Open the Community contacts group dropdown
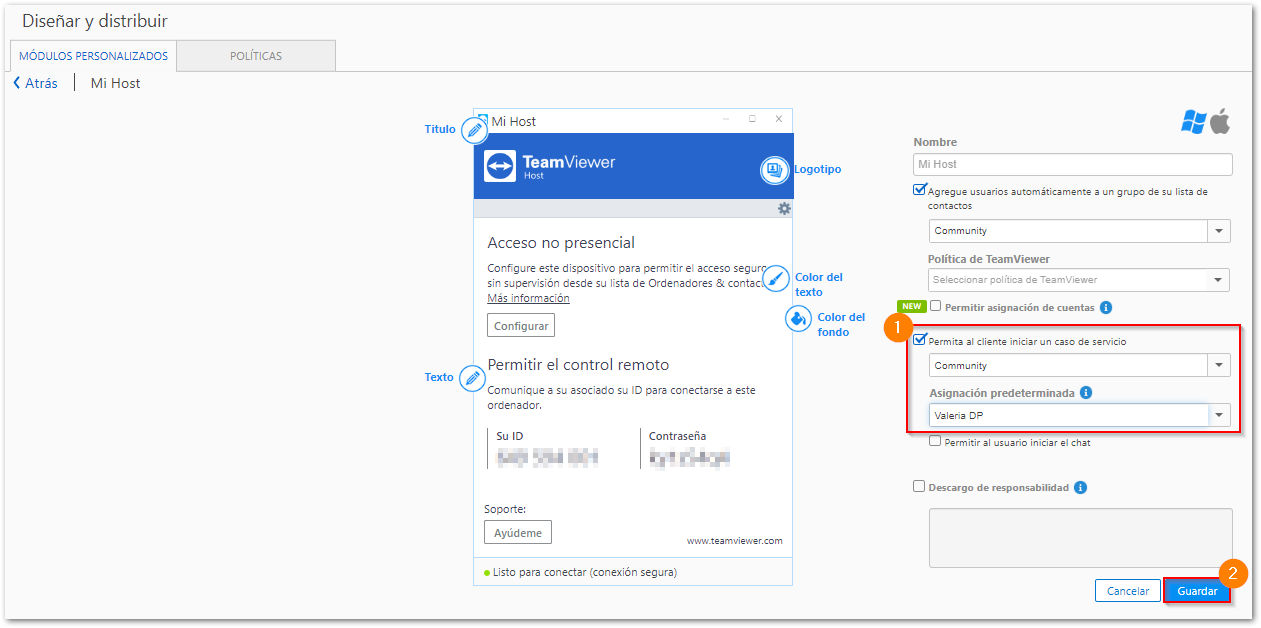Viewport: 1261px width, 628px height. pos(1079,231)
